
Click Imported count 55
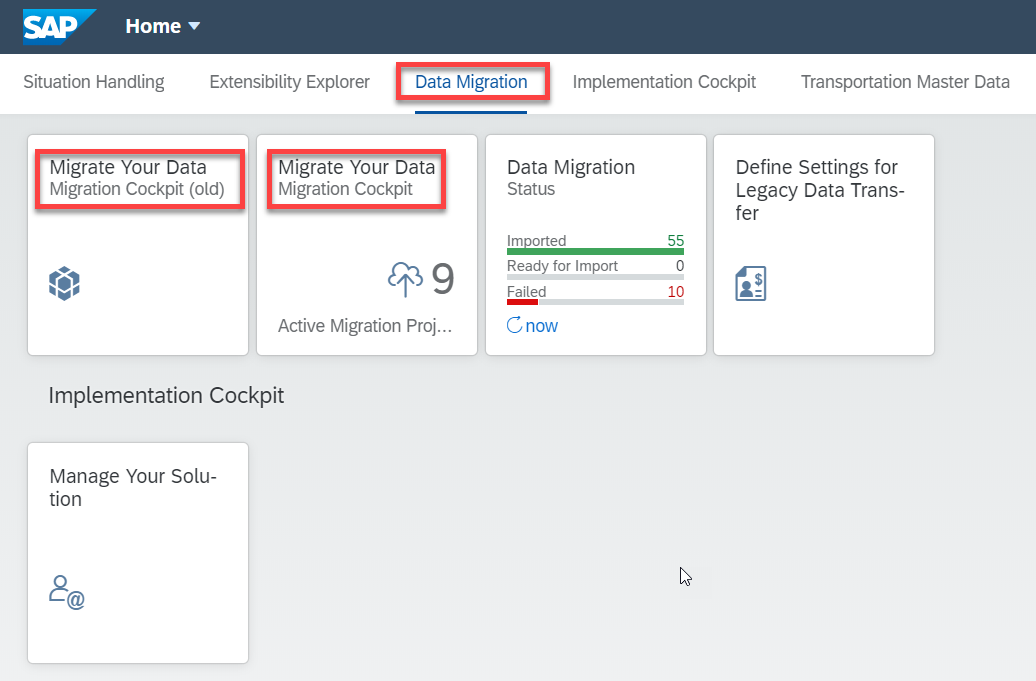(x=675, y=240)
